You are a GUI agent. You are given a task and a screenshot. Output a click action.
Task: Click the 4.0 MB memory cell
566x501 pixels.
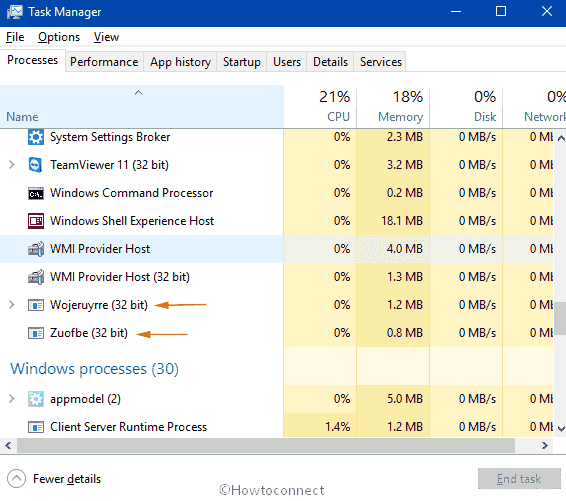(393, 249)
